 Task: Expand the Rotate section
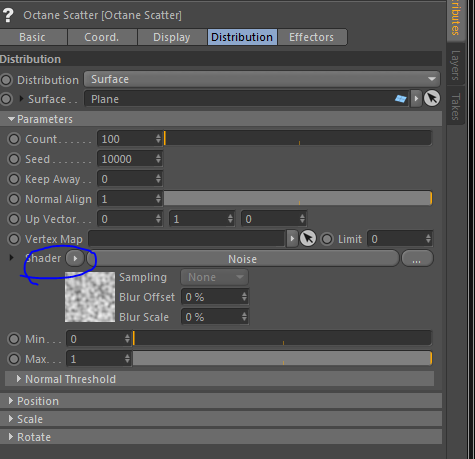(x=11, y=437)
